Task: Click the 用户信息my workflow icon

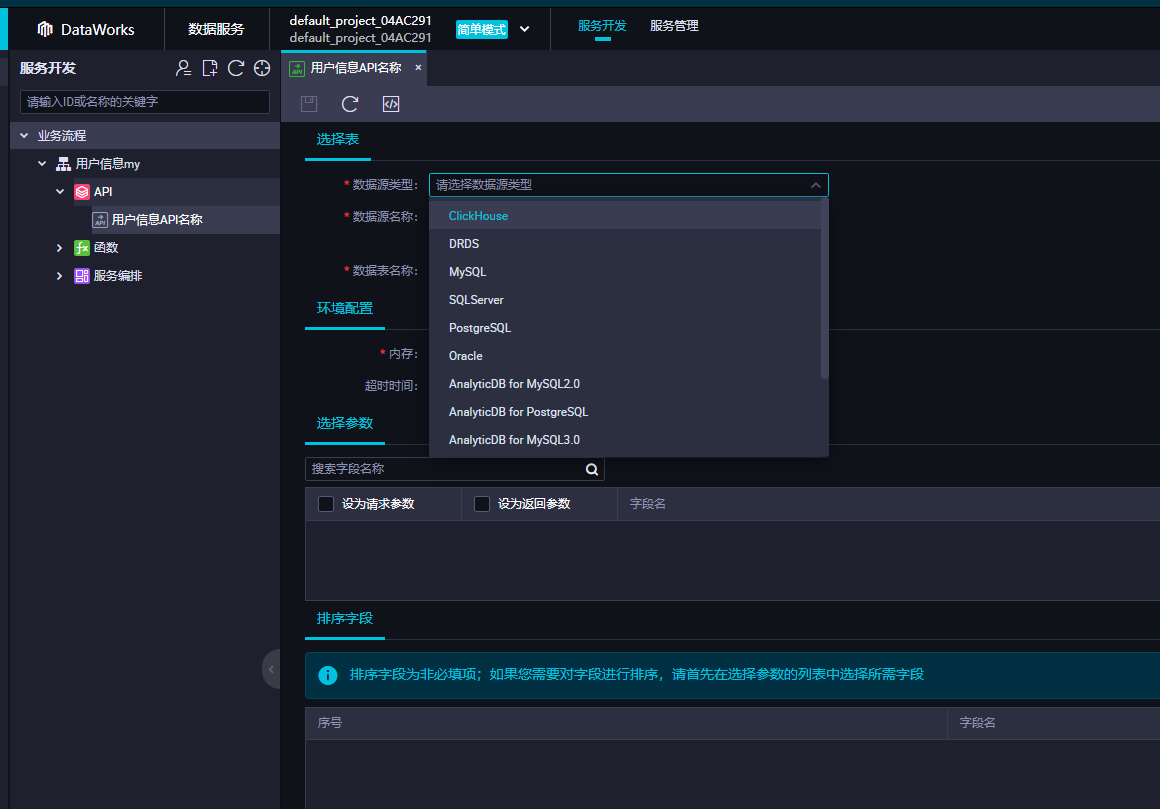Action: pyautogui.click(x=64, y=164)
